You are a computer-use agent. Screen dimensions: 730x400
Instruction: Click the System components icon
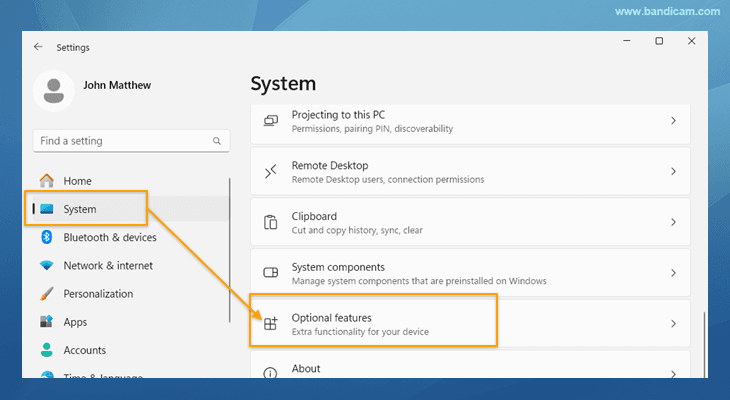[270, 272]
